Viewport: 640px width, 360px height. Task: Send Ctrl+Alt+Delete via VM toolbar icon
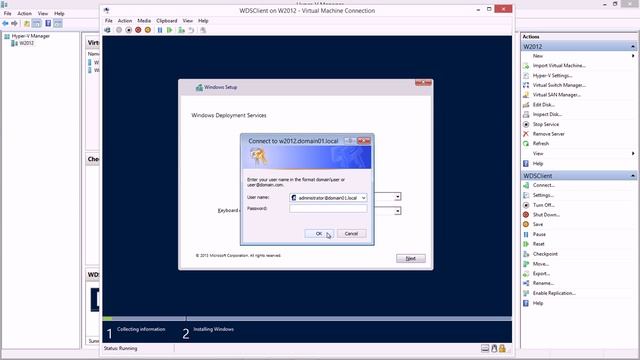click(x=107, y=30)
